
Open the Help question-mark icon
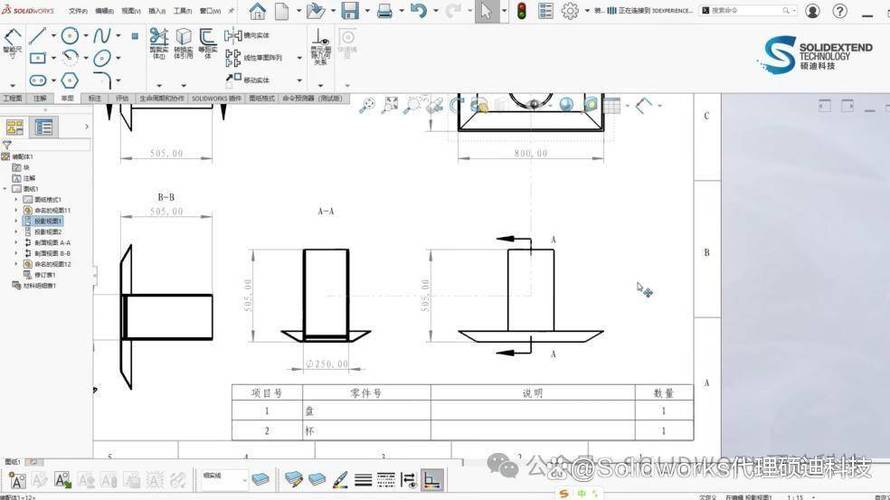pos(839,11)
